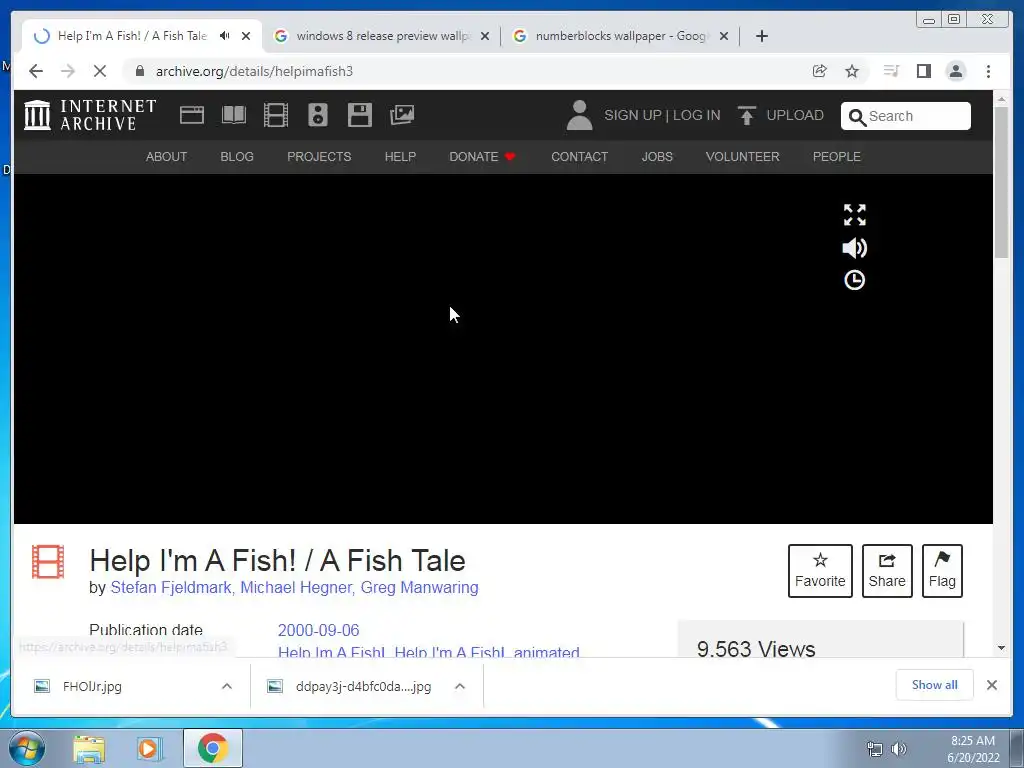Open the Web (Wayback) section icon
1024x768 pixels.
(192, 115)
